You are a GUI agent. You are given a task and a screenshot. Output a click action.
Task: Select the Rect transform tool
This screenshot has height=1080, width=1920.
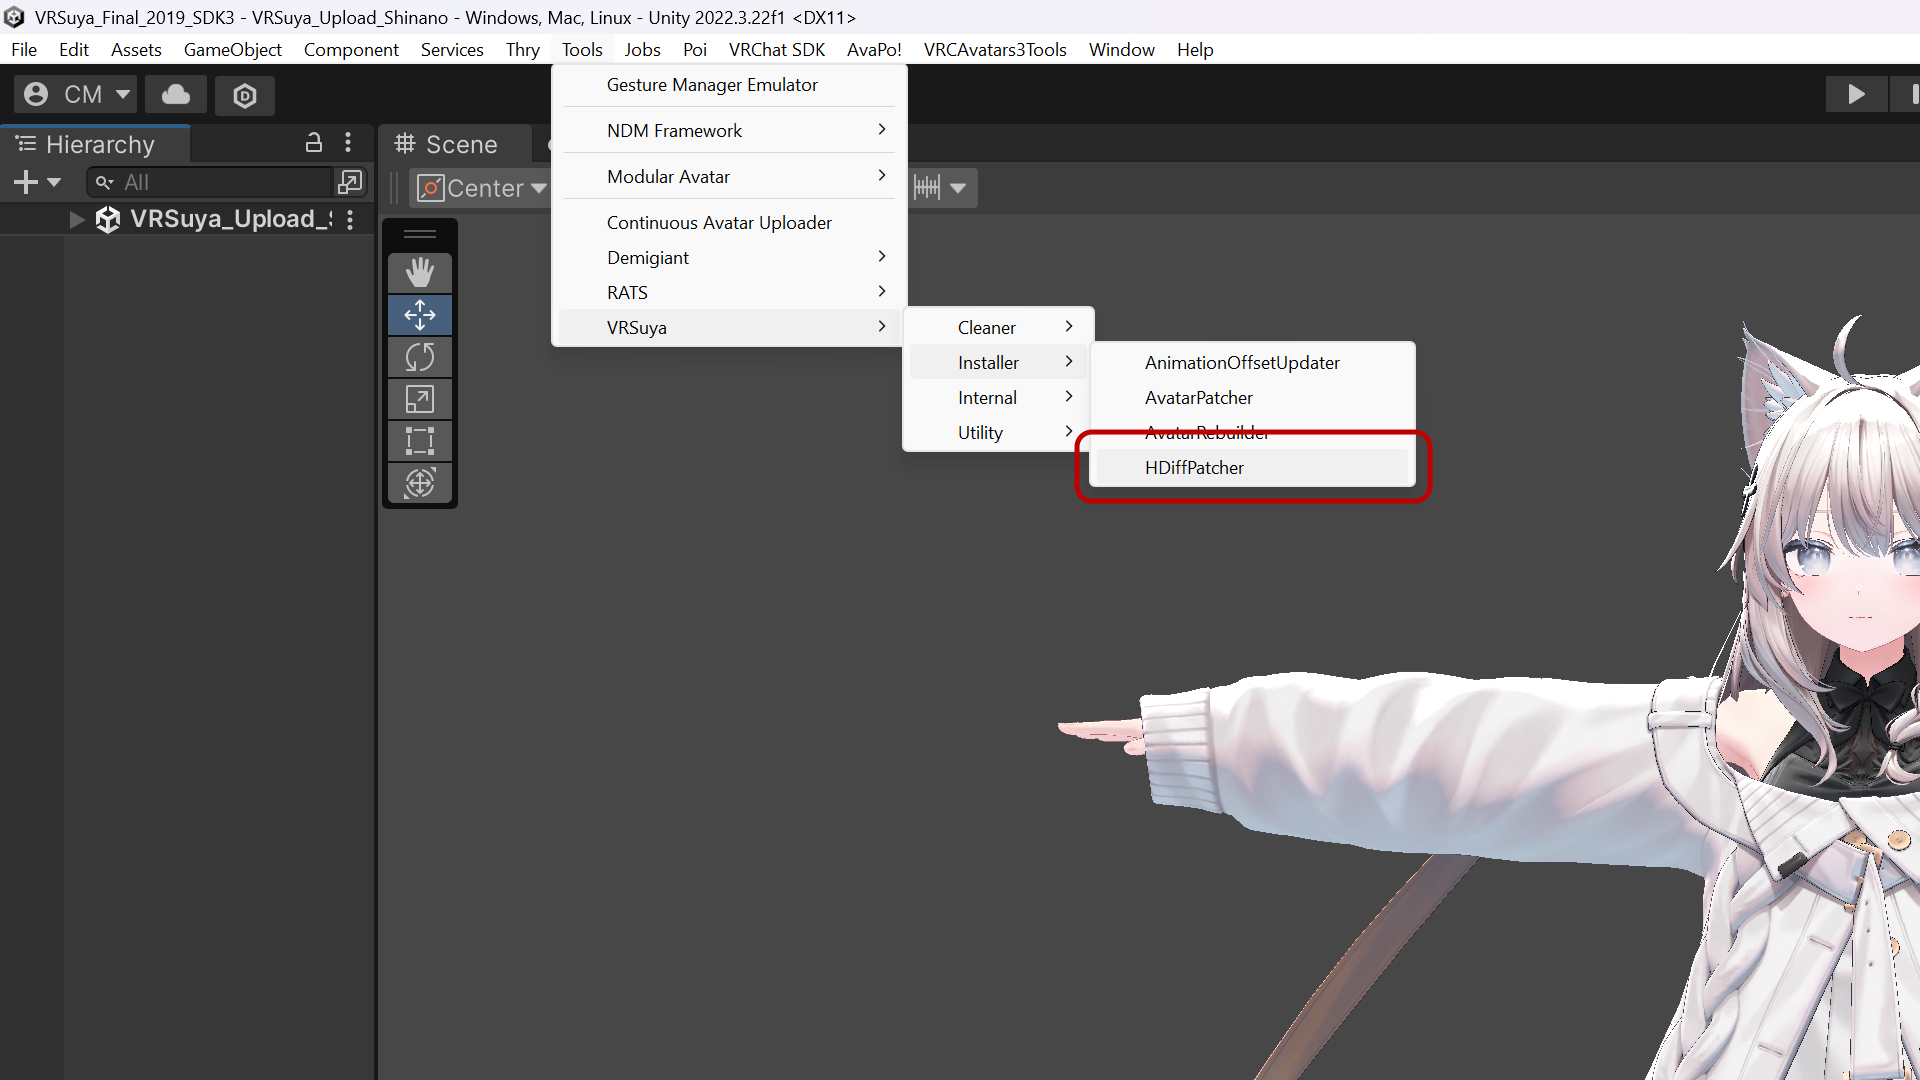click(420, 441)
